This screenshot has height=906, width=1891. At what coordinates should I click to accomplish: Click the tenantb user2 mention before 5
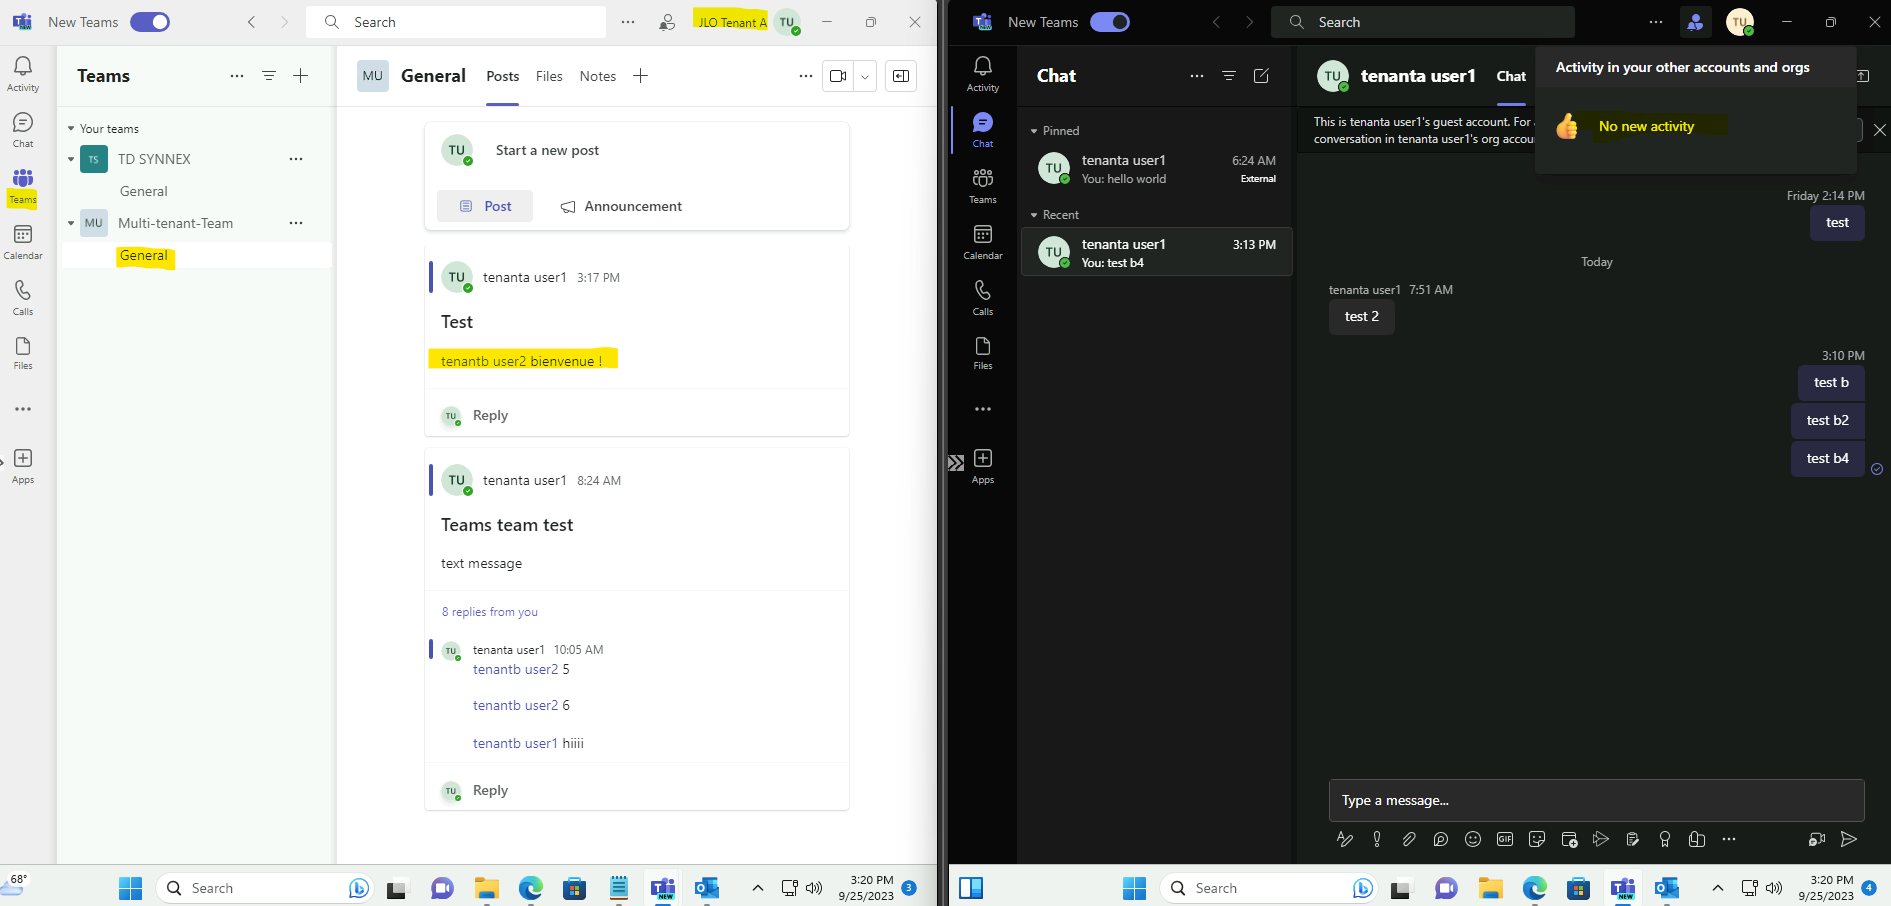(515, 669)
